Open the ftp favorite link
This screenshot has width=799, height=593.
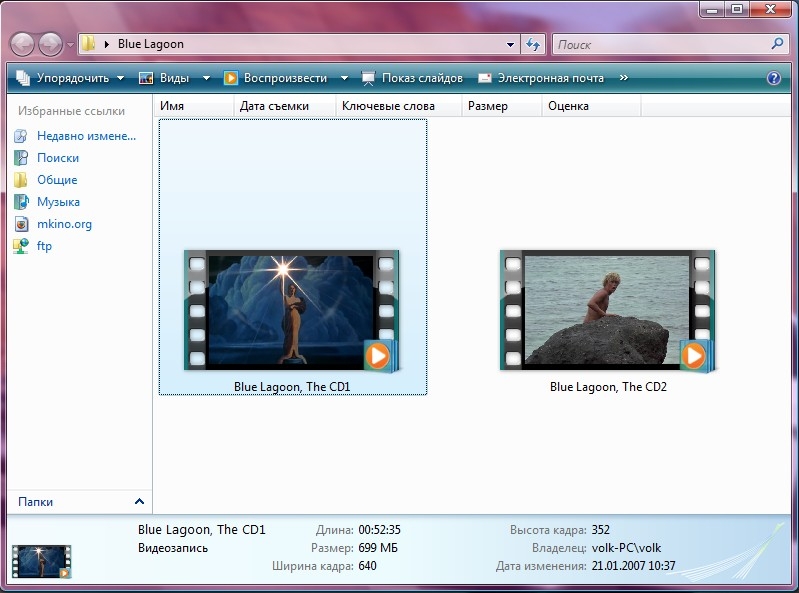click(x=44, y=246)
